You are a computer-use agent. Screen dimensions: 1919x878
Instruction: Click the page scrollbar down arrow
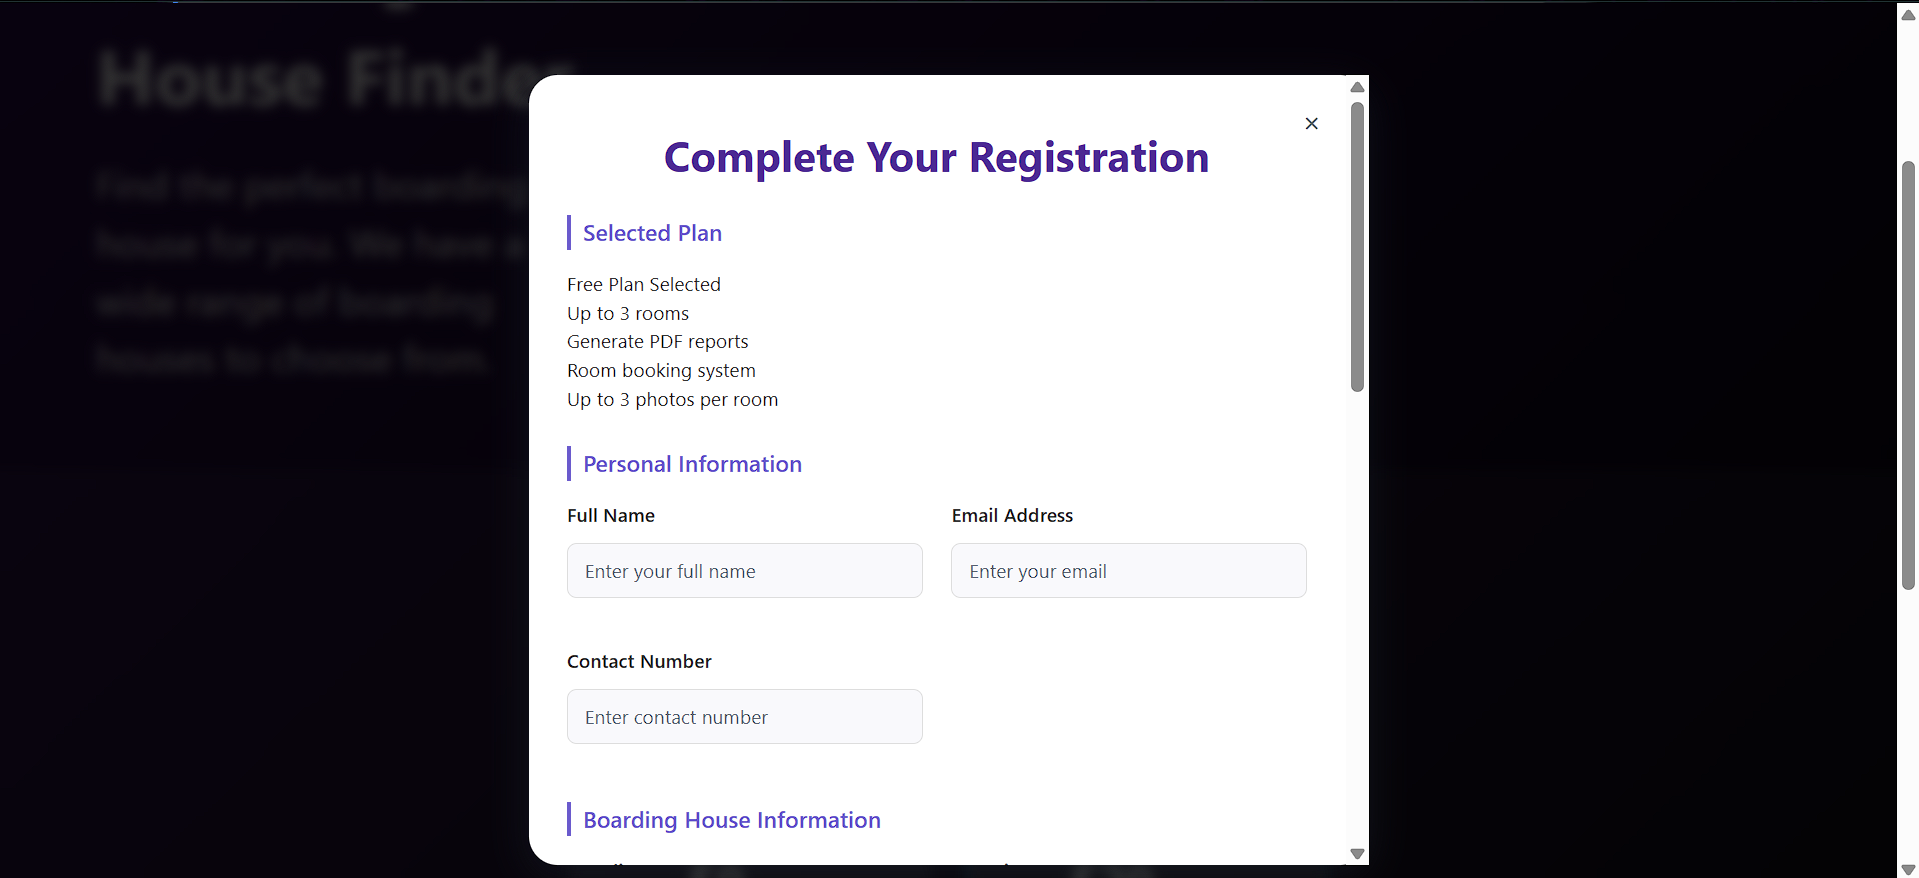click(1908, 869)
